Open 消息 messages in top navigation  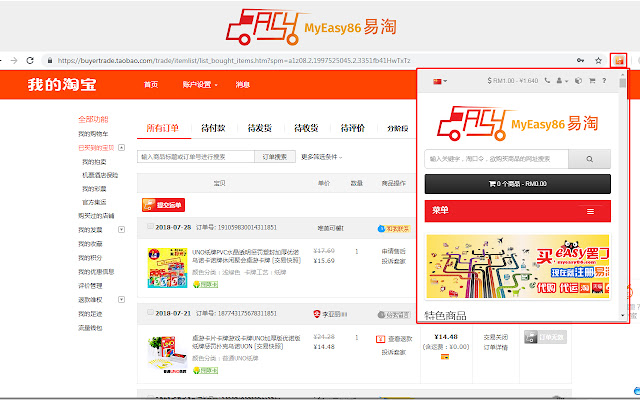[242, 84]
